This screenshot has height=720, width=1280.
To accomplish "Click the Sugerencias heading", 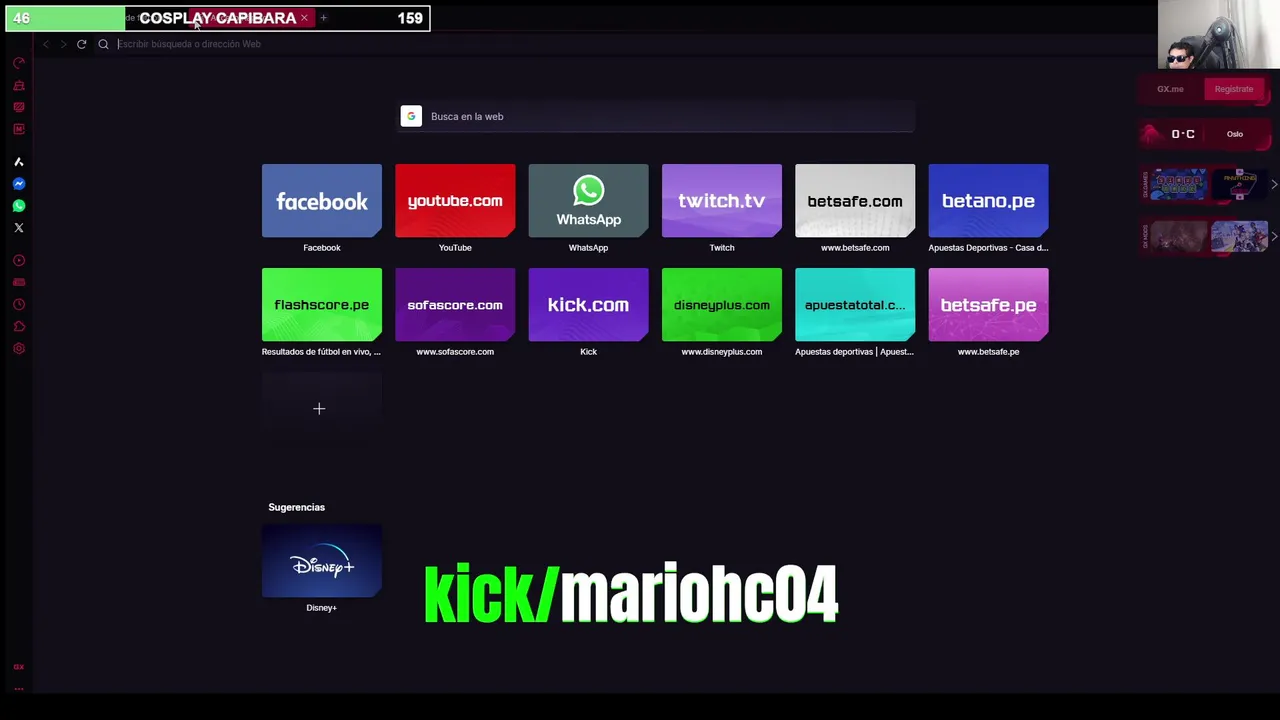I will 297,507.
